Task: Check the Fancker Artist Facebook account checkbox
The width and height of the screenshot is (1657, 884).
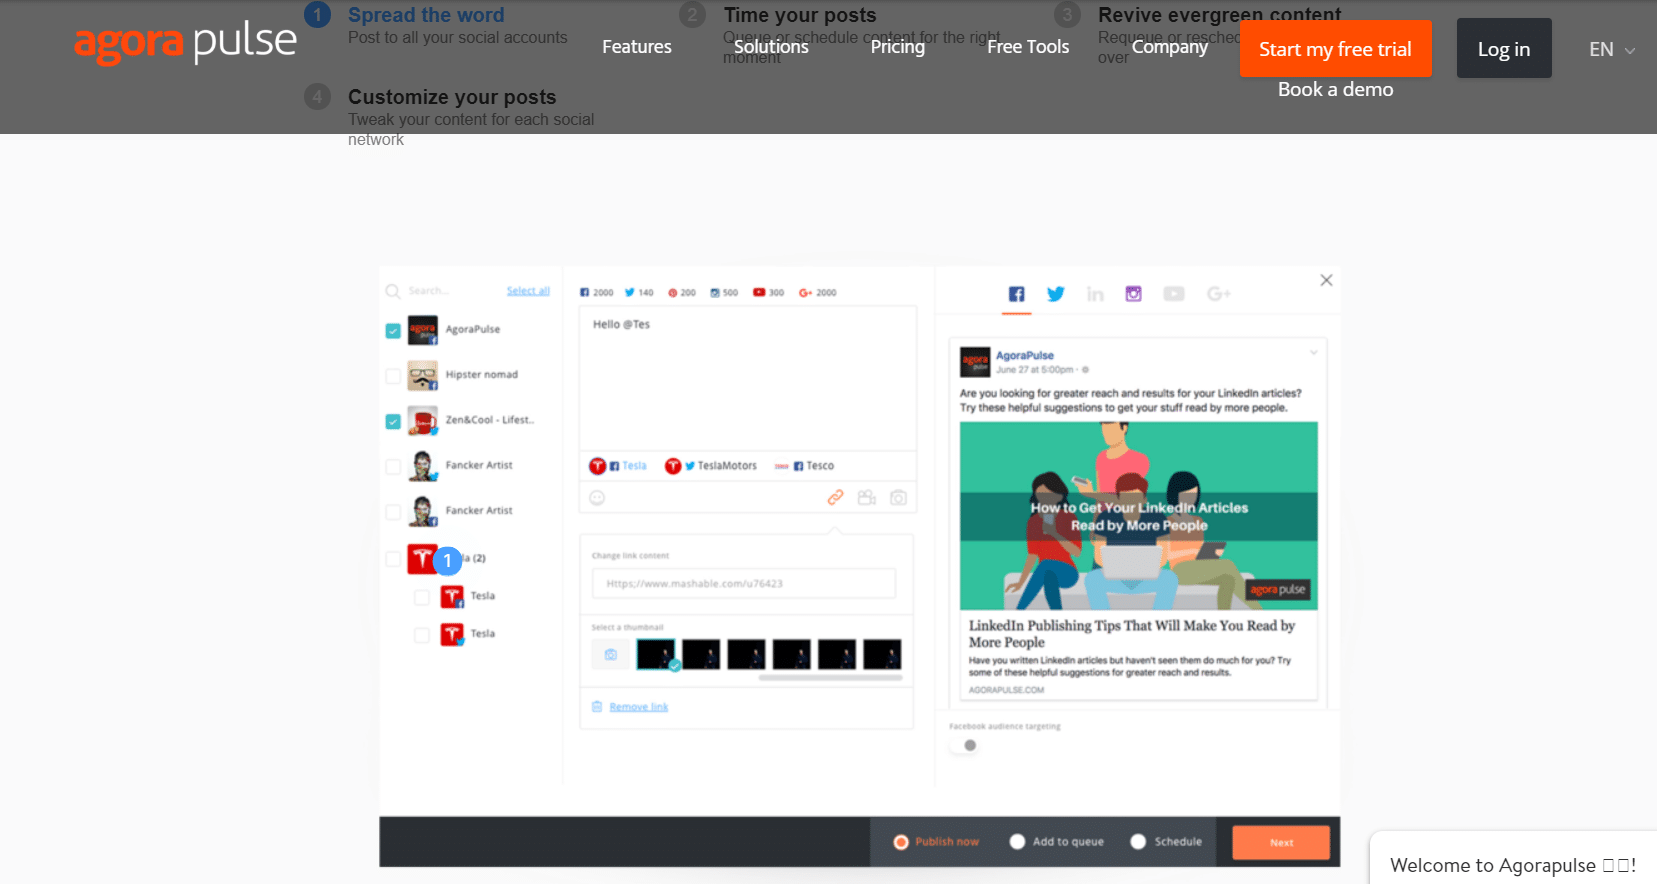Action: coord(393,512)
